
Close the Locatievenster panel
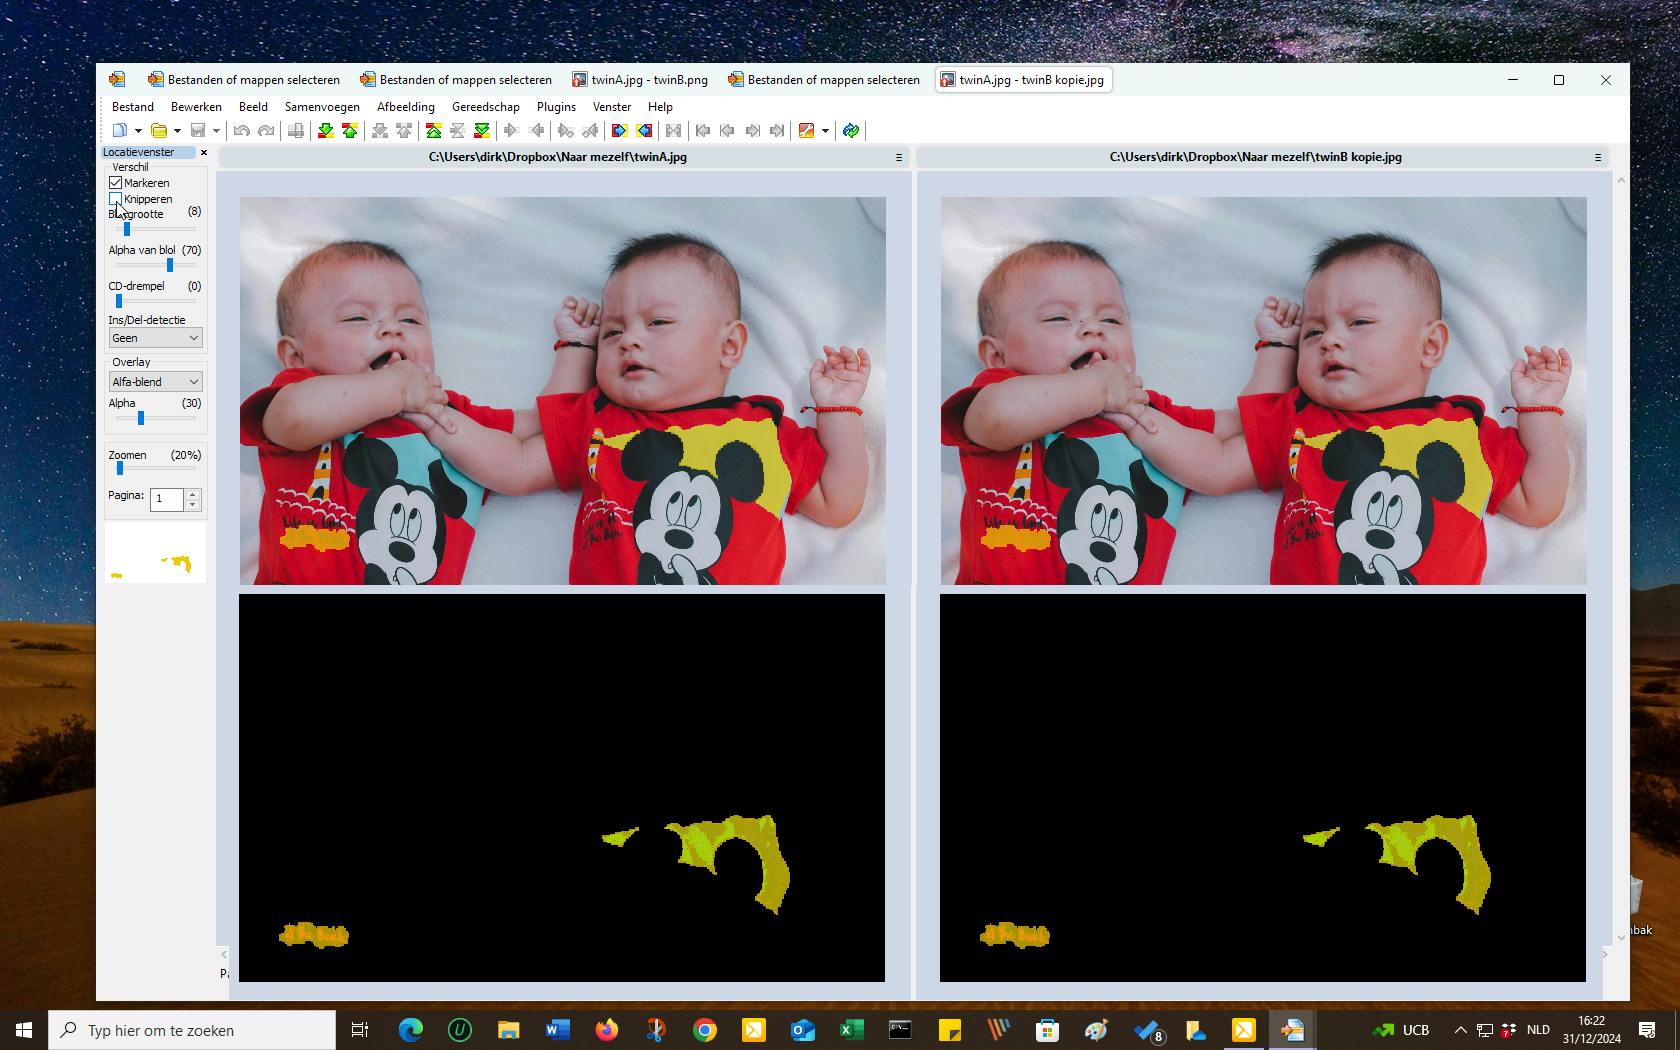click(x=204, y=152)
